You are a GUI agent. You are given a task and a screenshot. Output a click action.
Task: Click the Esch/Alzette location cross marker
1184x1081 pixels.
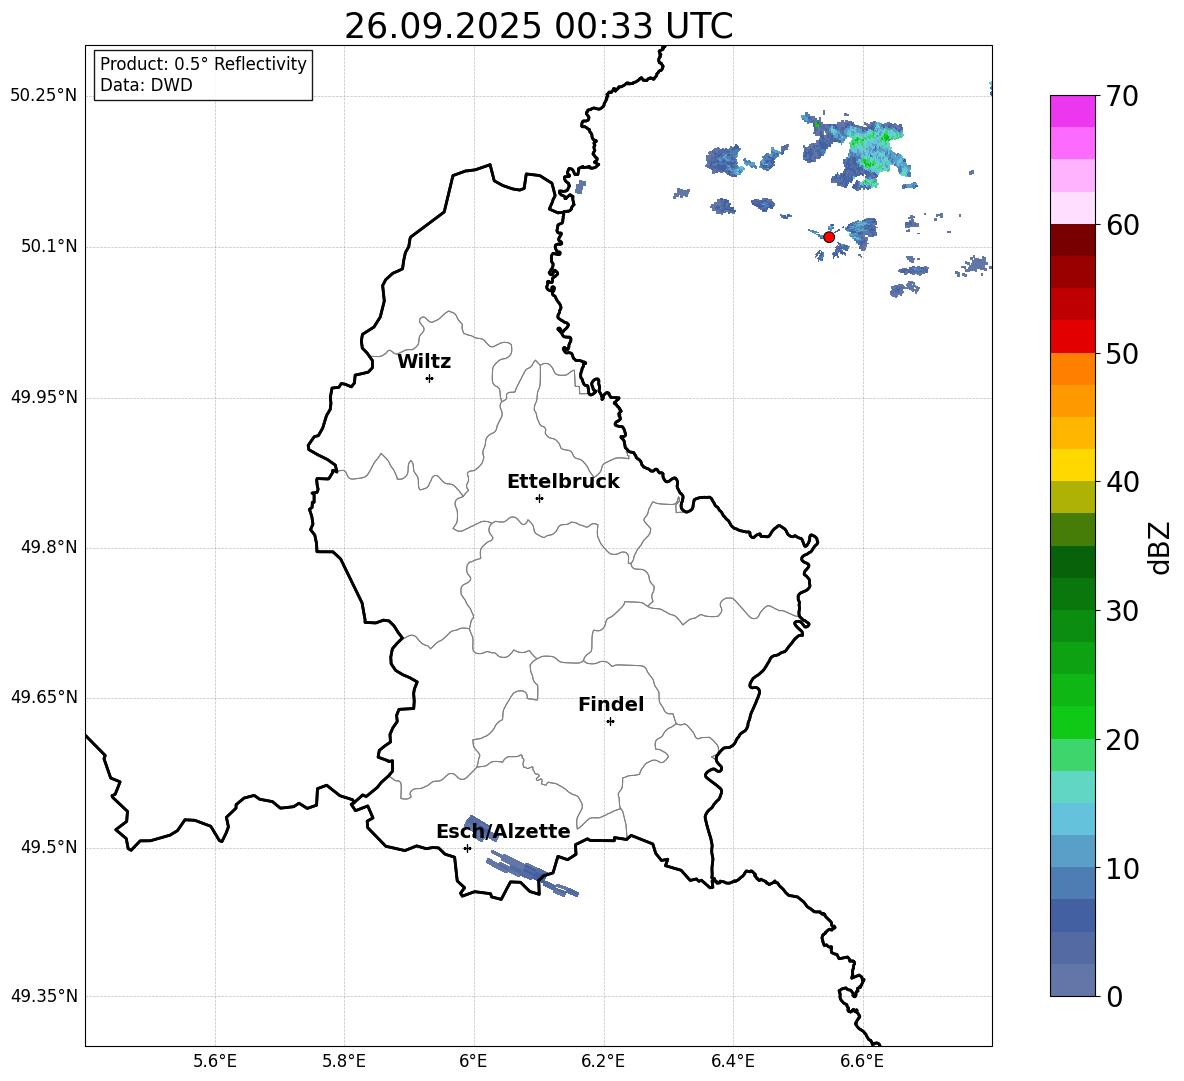tap(467, 848)
